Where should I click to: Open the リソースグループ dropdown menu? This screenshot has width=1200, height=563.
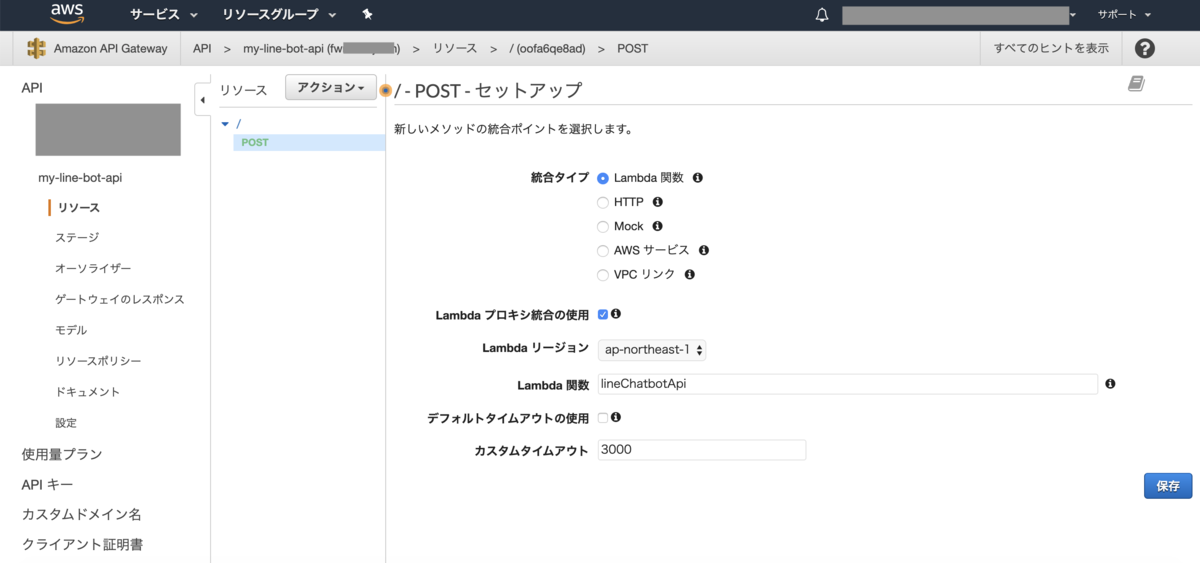pyautogui.click(x=279, y=15)
